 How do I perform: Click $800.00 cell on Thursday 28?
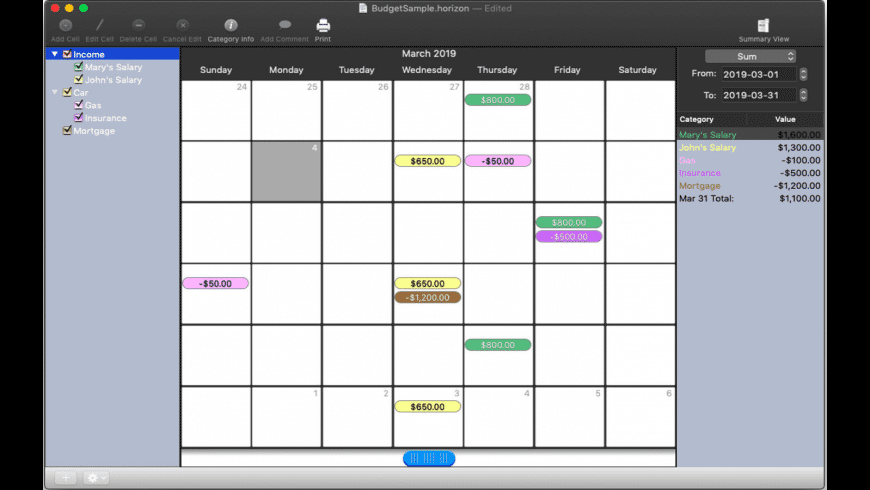coord(498,100)
